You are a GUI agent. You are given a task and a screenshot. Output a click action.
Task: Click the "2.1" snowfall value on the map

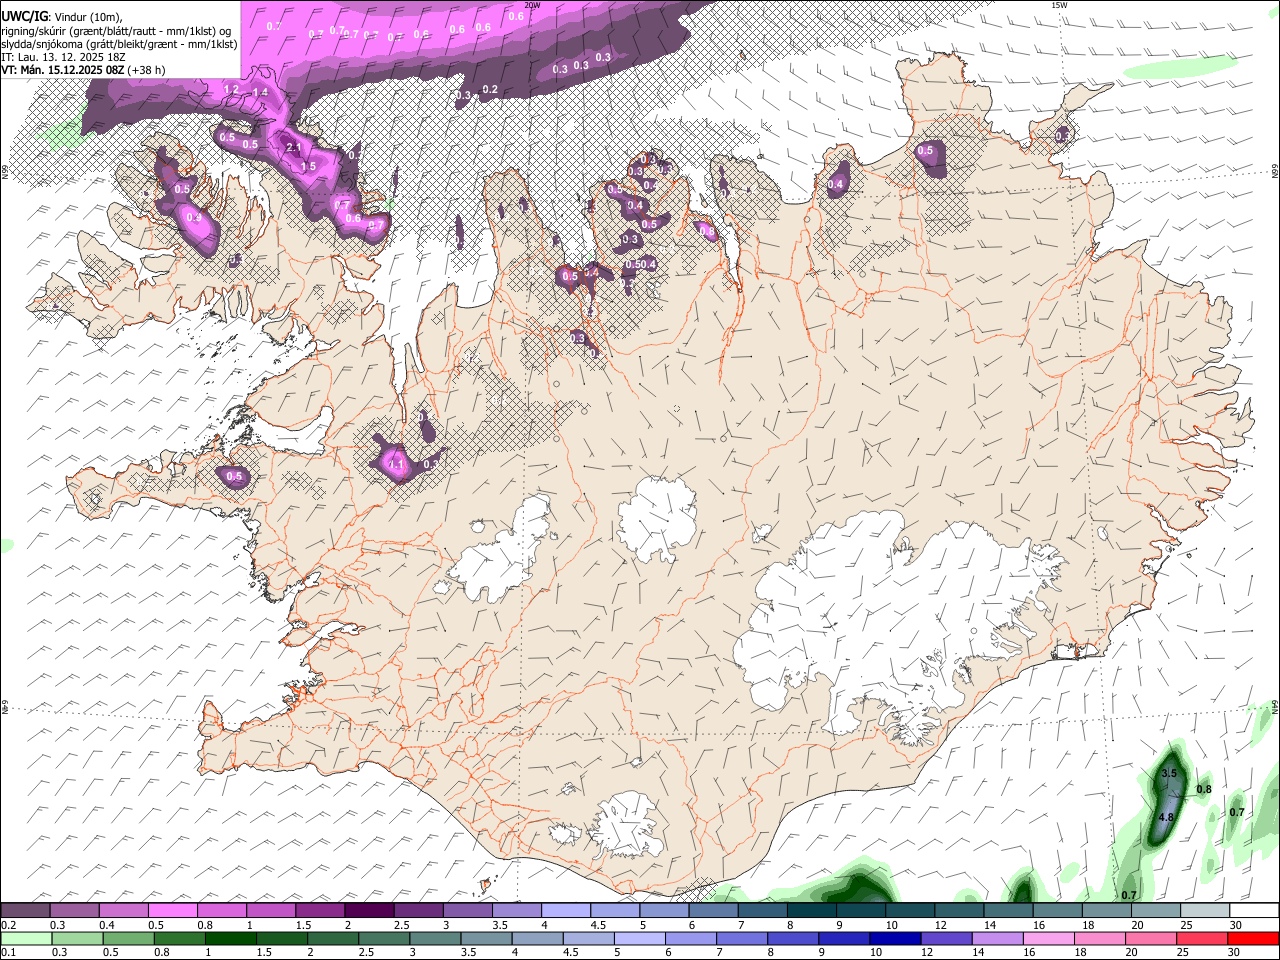[294, 148]
